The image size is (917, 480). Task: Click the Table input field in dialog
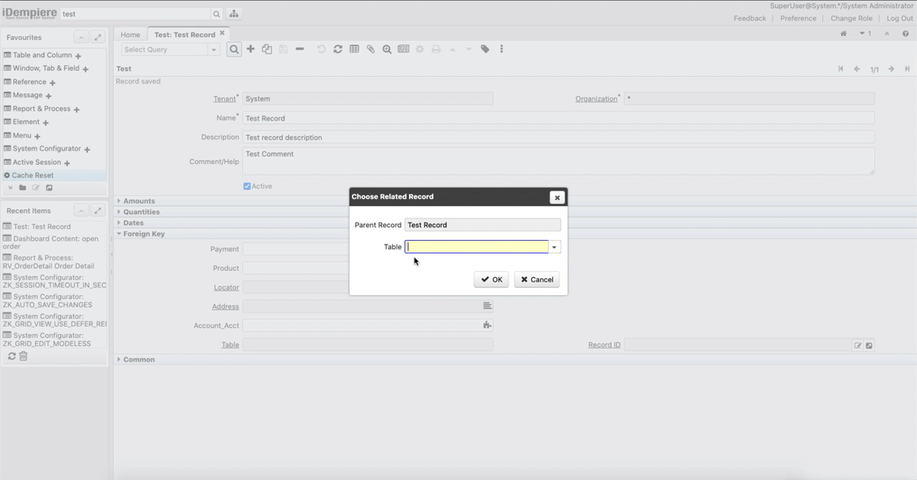477,247
